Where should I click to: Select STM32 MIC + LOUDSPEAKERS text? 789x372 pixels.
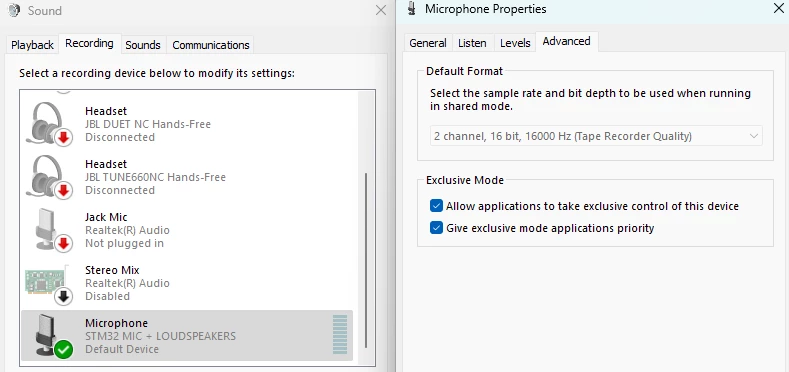click(x=161, y=336)
